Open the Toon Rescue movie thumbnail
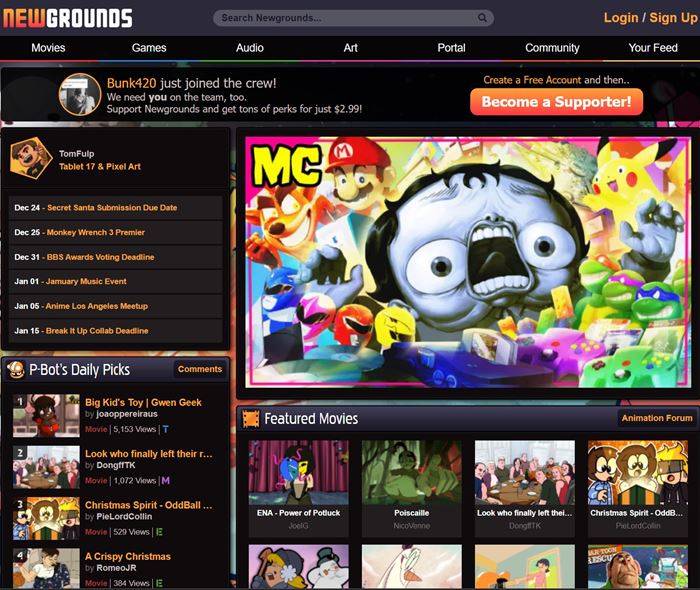700x590 pixels. click(638, 567)
